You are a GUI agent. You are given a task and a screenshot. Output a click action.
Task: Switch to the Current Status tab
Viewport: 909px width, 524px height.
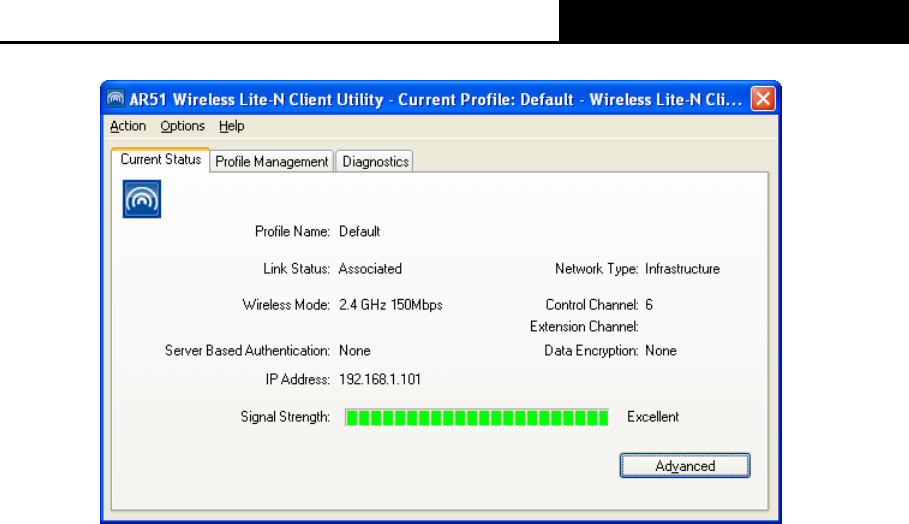tap(161, 159)
